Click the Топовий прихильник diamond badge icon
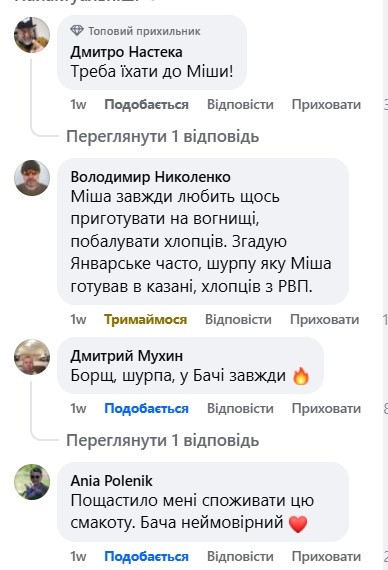 tap(77, 31)
